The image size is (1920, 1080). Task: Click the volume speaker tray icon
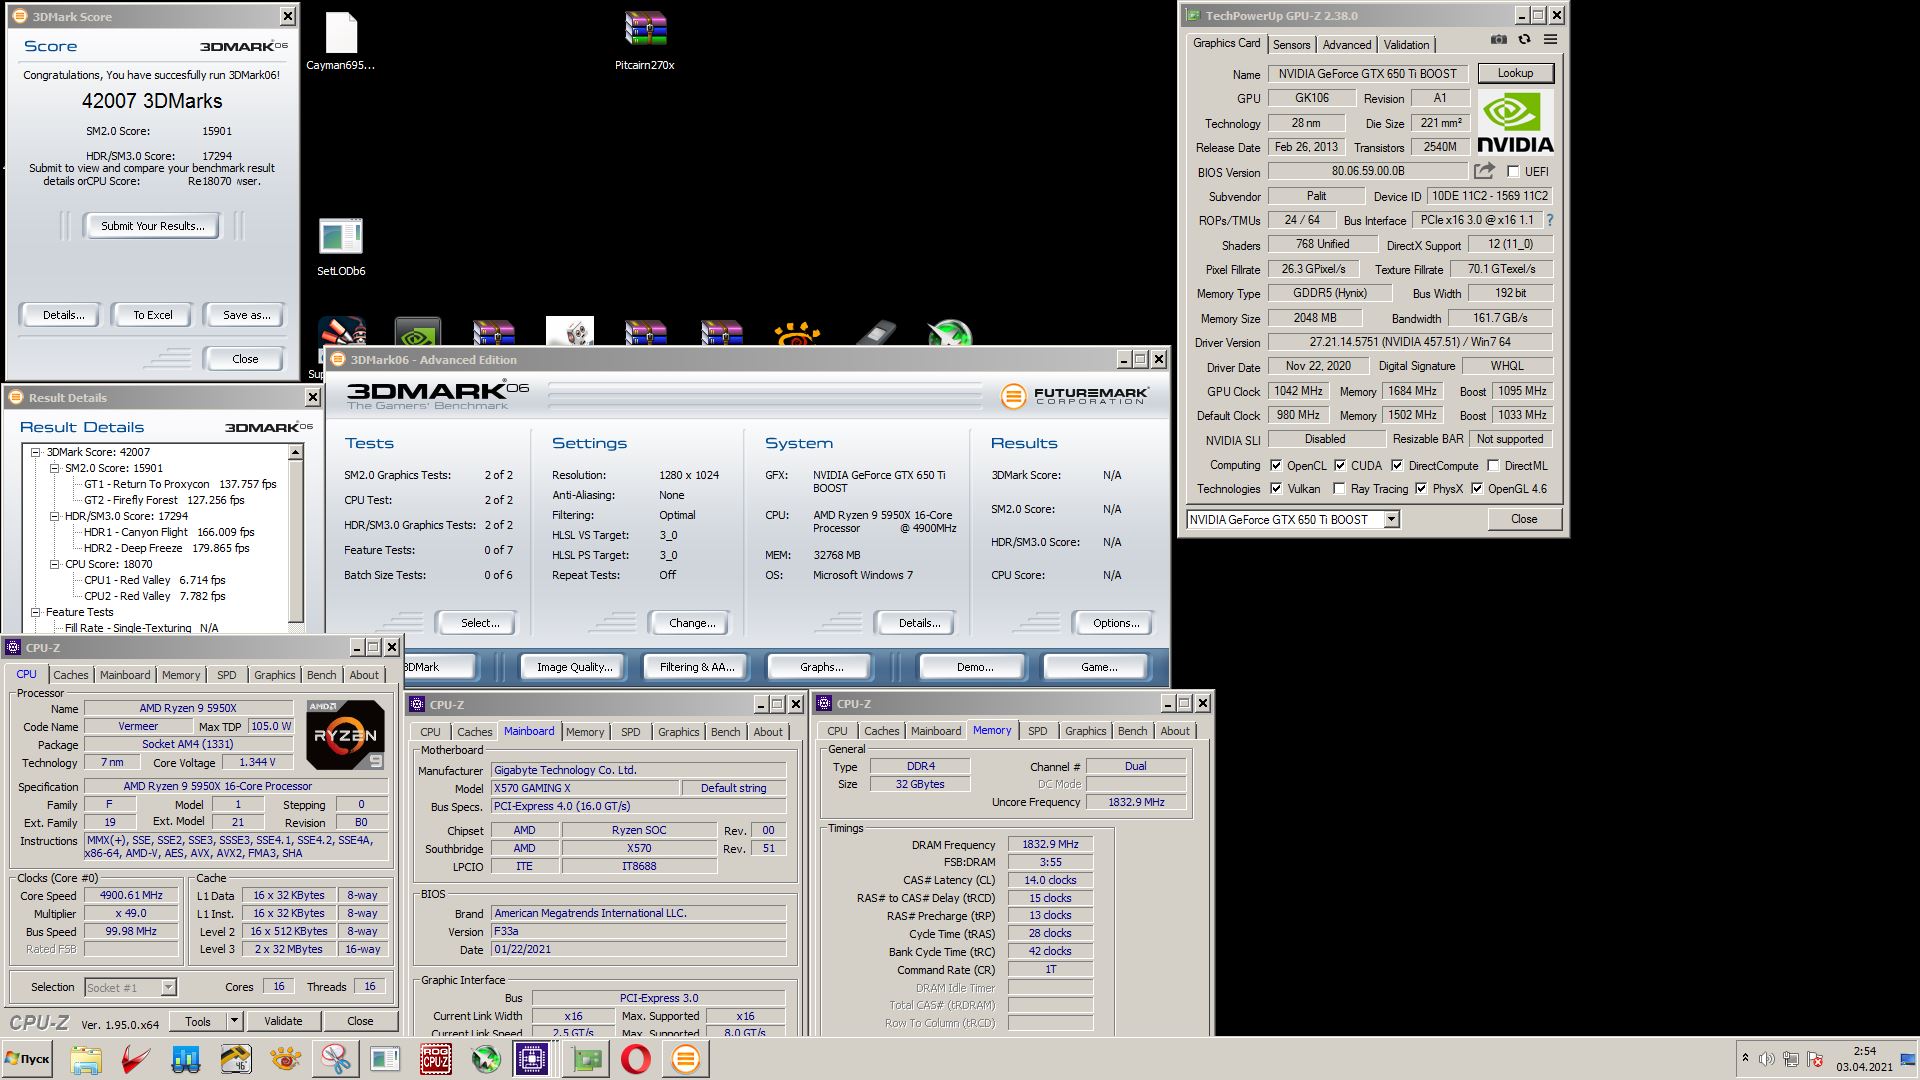click(x=1766, y=1059)
